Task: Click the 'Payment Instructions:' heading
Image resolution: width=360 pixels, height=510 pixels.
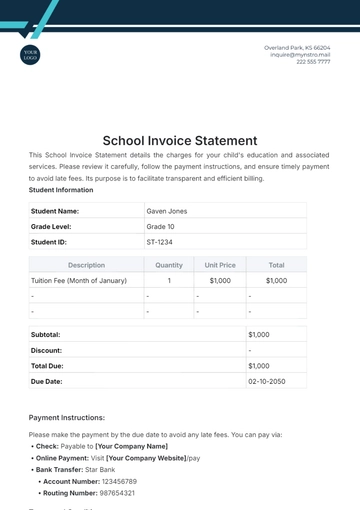Action: point(67,418)
